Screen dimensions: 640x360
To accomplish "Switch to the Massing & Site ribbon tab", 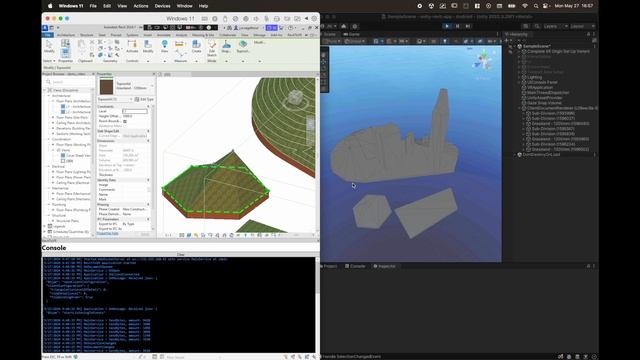I will [x=203, y=36].
